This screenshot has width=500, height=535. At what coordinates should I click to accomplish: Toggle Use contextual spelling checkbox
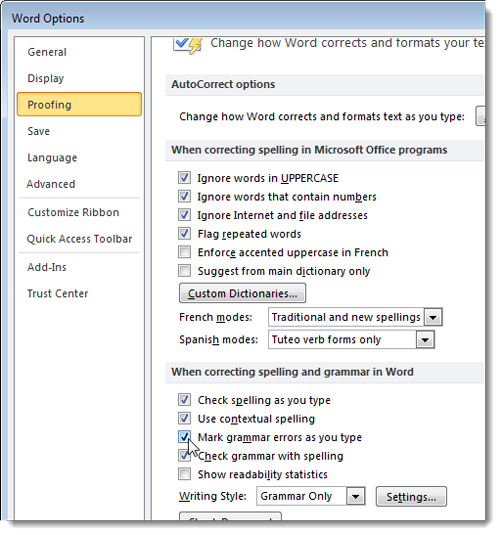coord(184,418)
